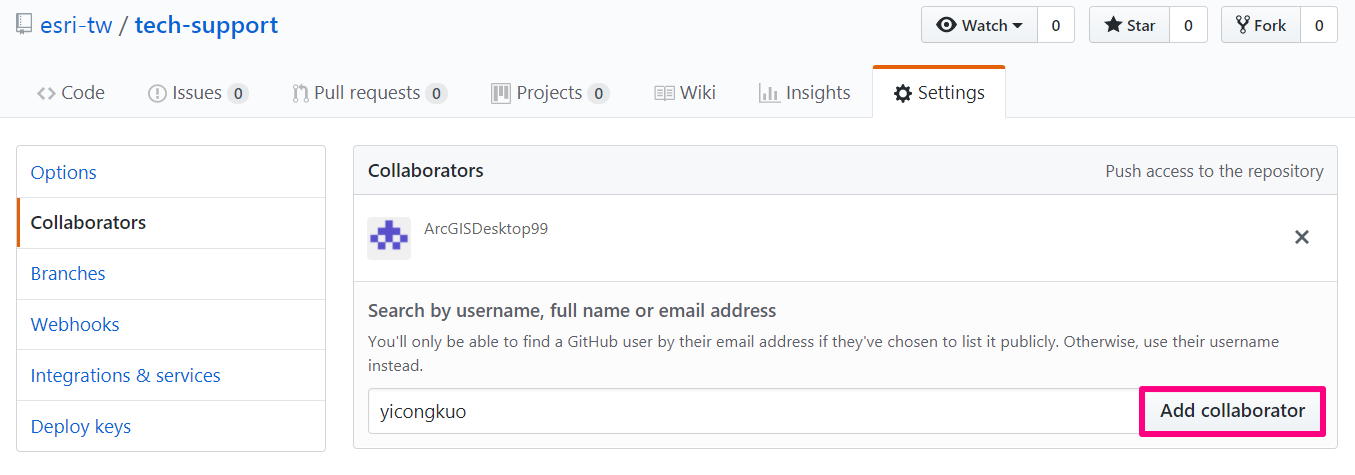Focus the collaborator search input field

point(754,411)
